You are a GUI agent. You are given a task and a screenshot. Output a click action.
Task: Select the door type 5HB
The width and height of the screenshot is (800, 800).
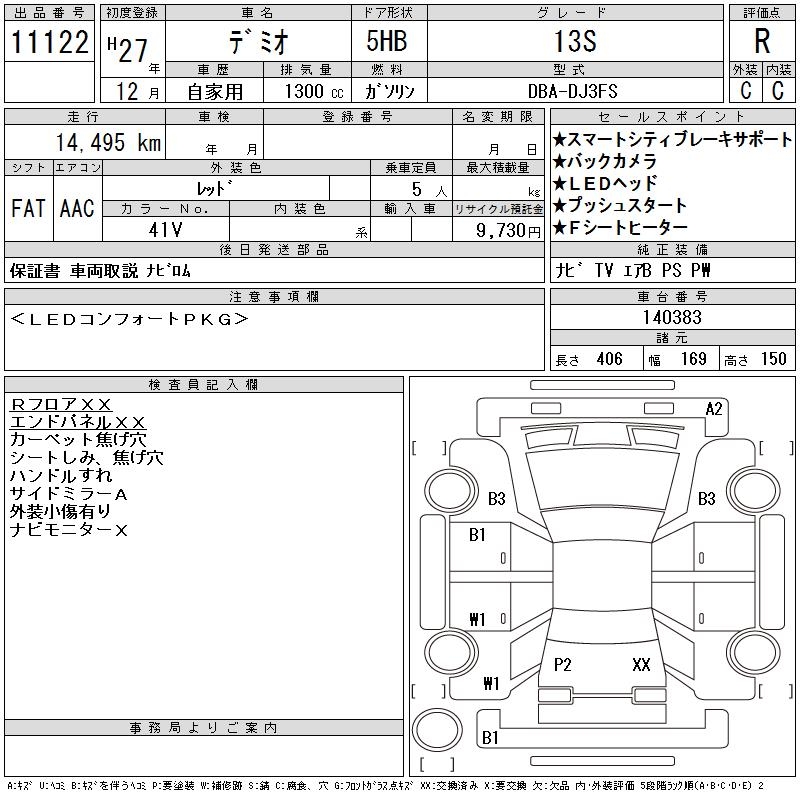click(x=387, y=41)
